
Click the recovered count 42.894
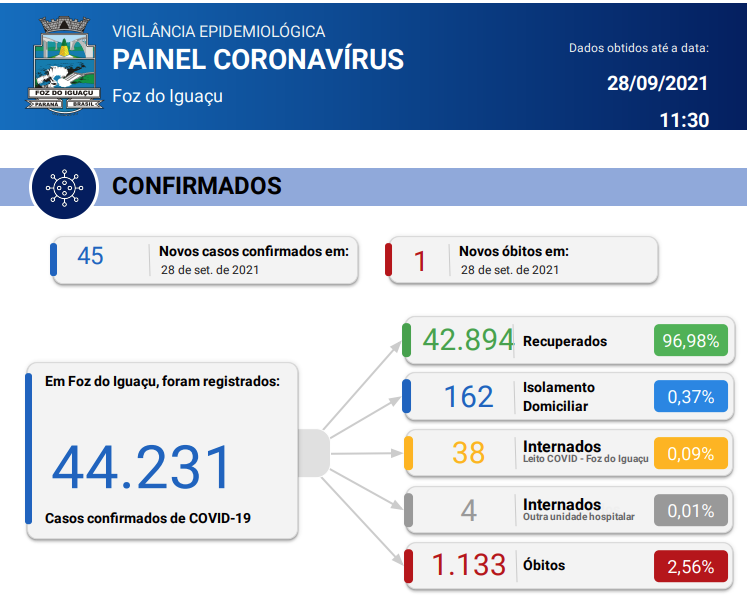pos(468,340)
